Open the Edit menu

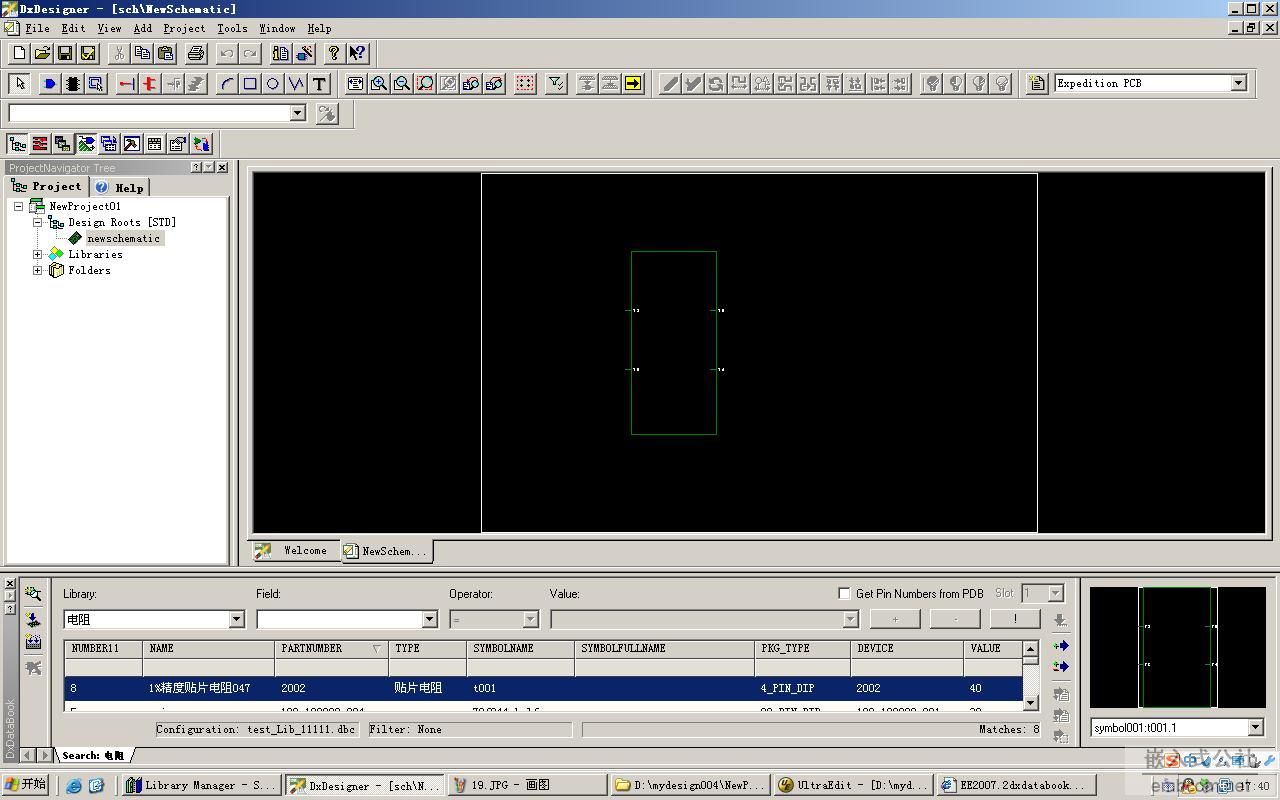click(73, 28)
